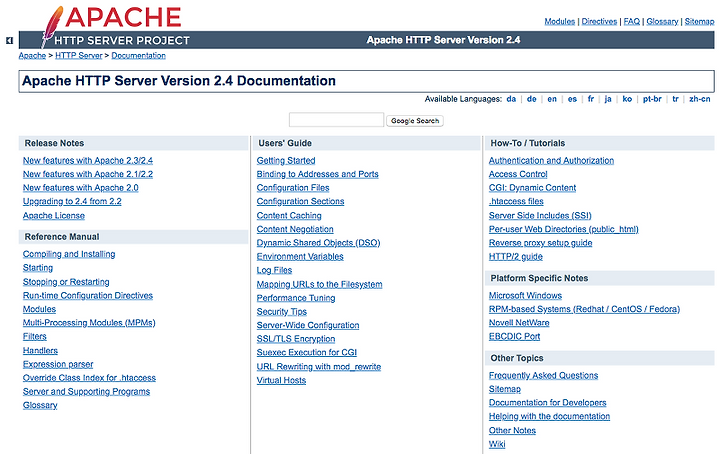The height and width of the screenshot is (454, 720).
Task: Open Microsoft Windows platform notes
Action: [x=525, y=296]
